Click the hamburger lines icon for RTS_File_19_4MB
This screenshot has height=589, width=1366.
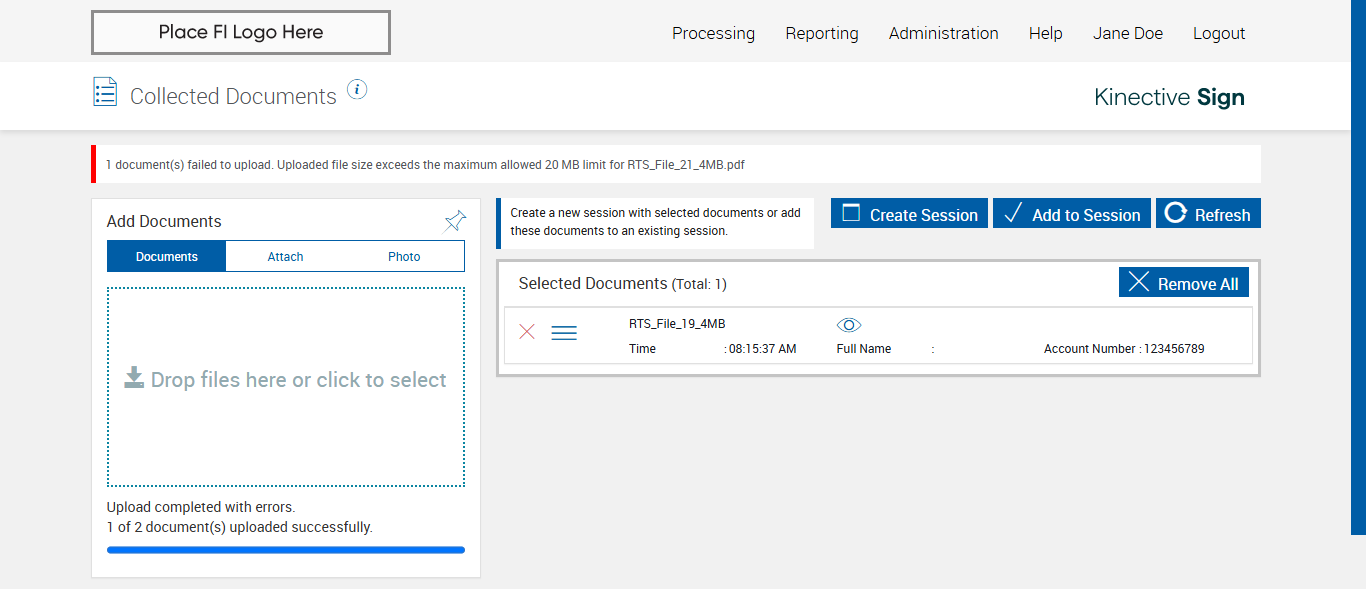pyautogui.click(x=564, y=333)
